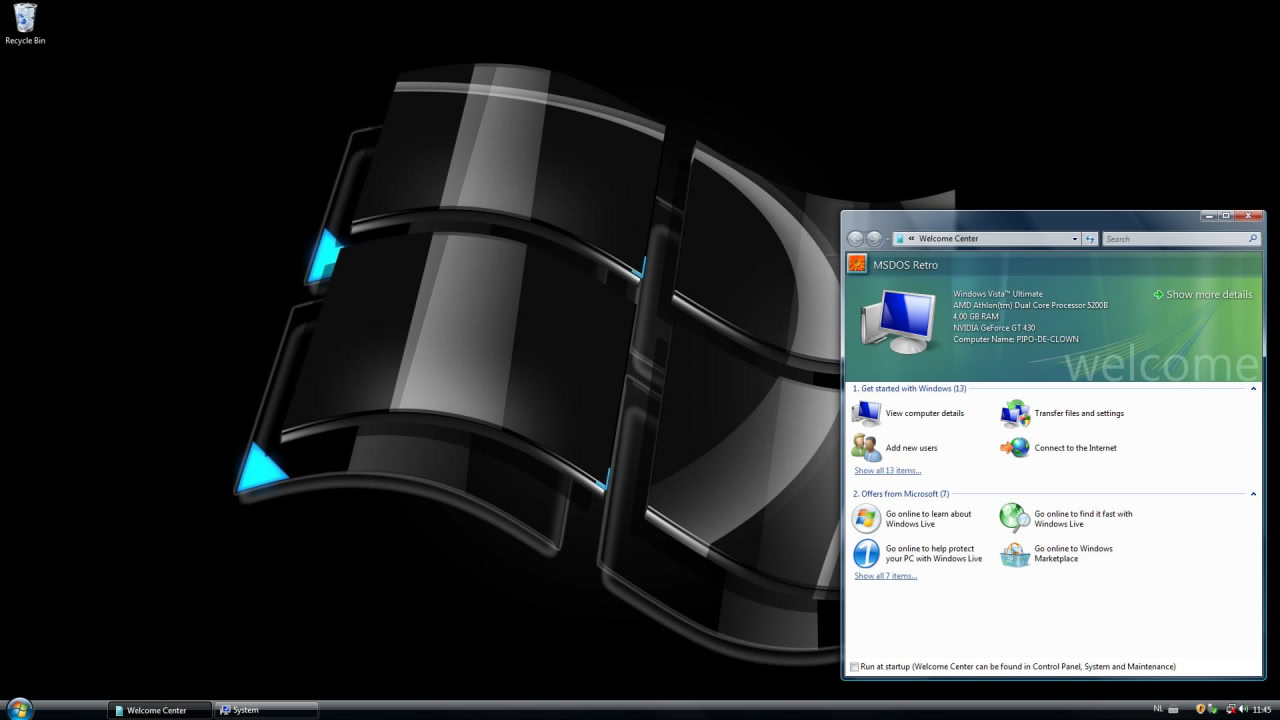
Task: Click the AMD Athlon Dual Core Processor text
Action: [1030, 305]
